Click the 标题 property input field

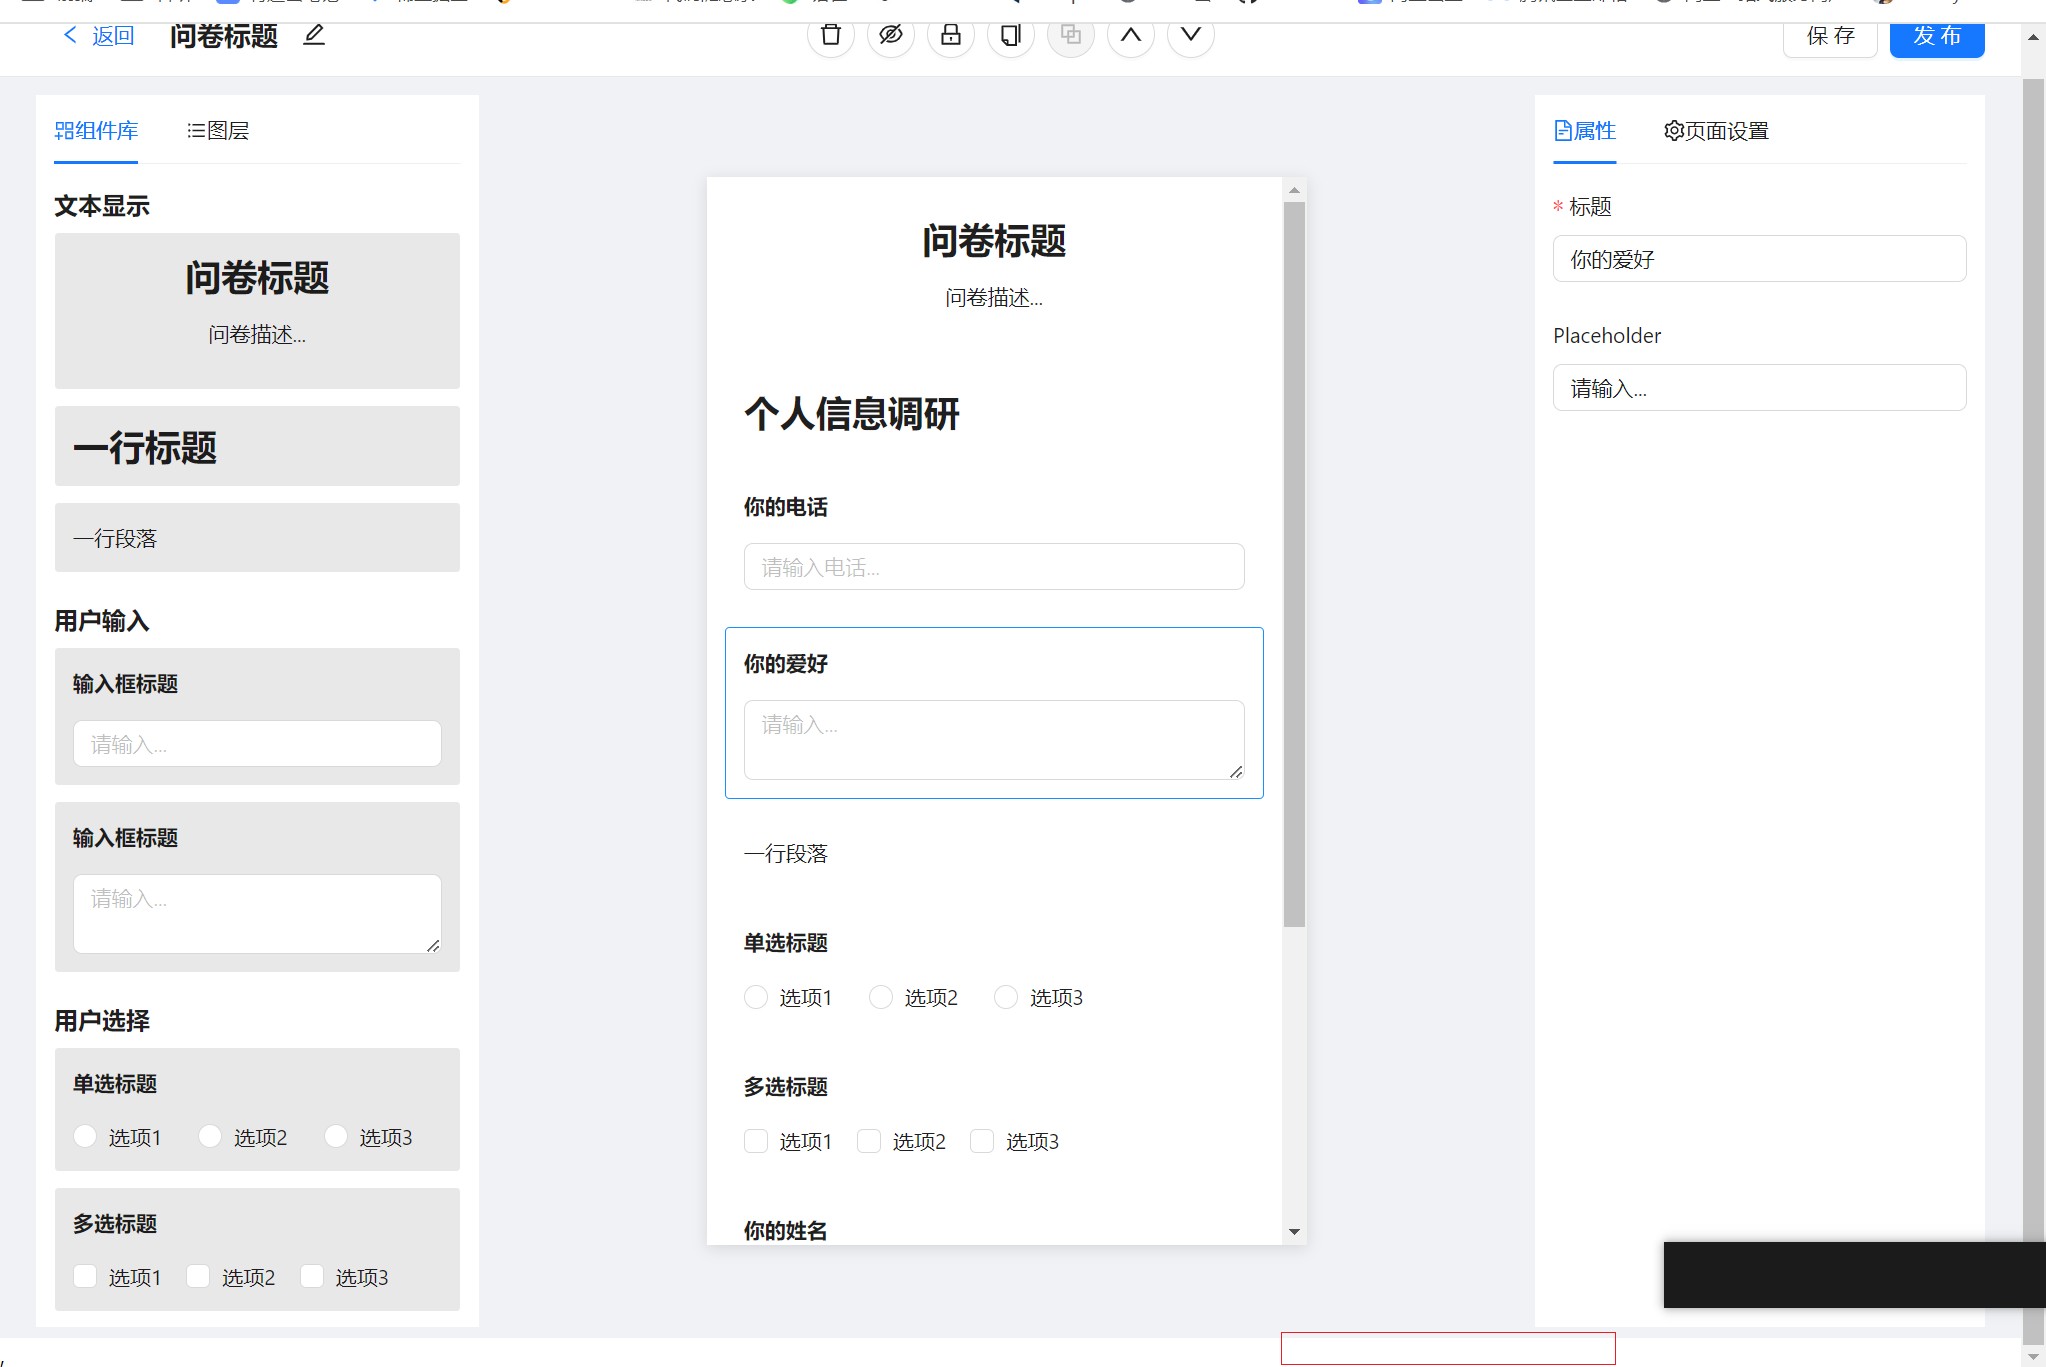(x=1758, y=259)
